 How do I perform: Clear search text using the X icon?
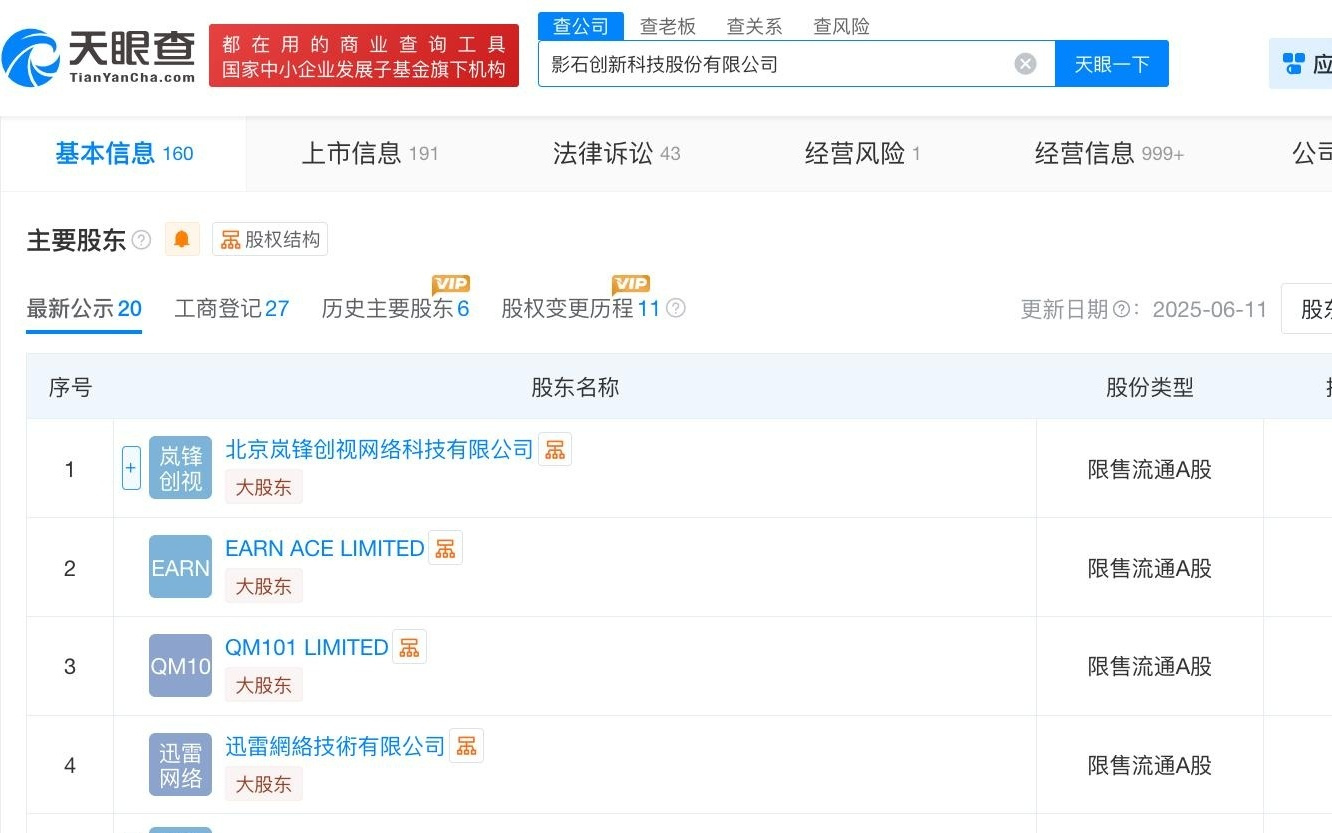[1025, 63]
